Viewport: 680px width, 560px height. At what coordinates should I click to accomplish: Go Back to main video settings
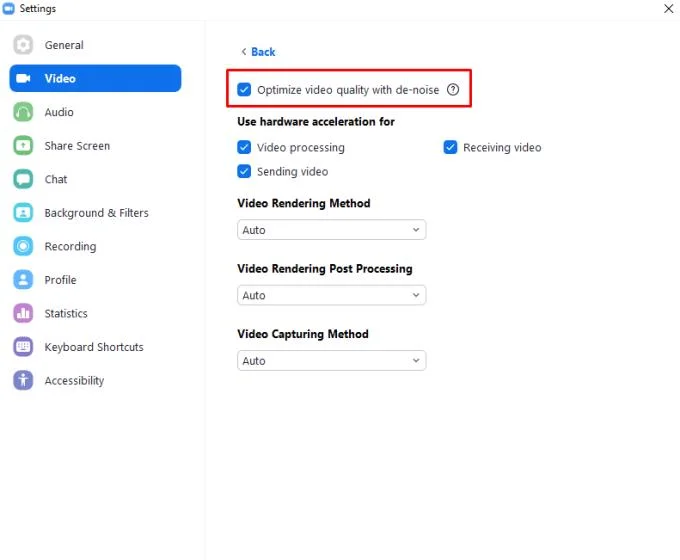coord(258,52)
